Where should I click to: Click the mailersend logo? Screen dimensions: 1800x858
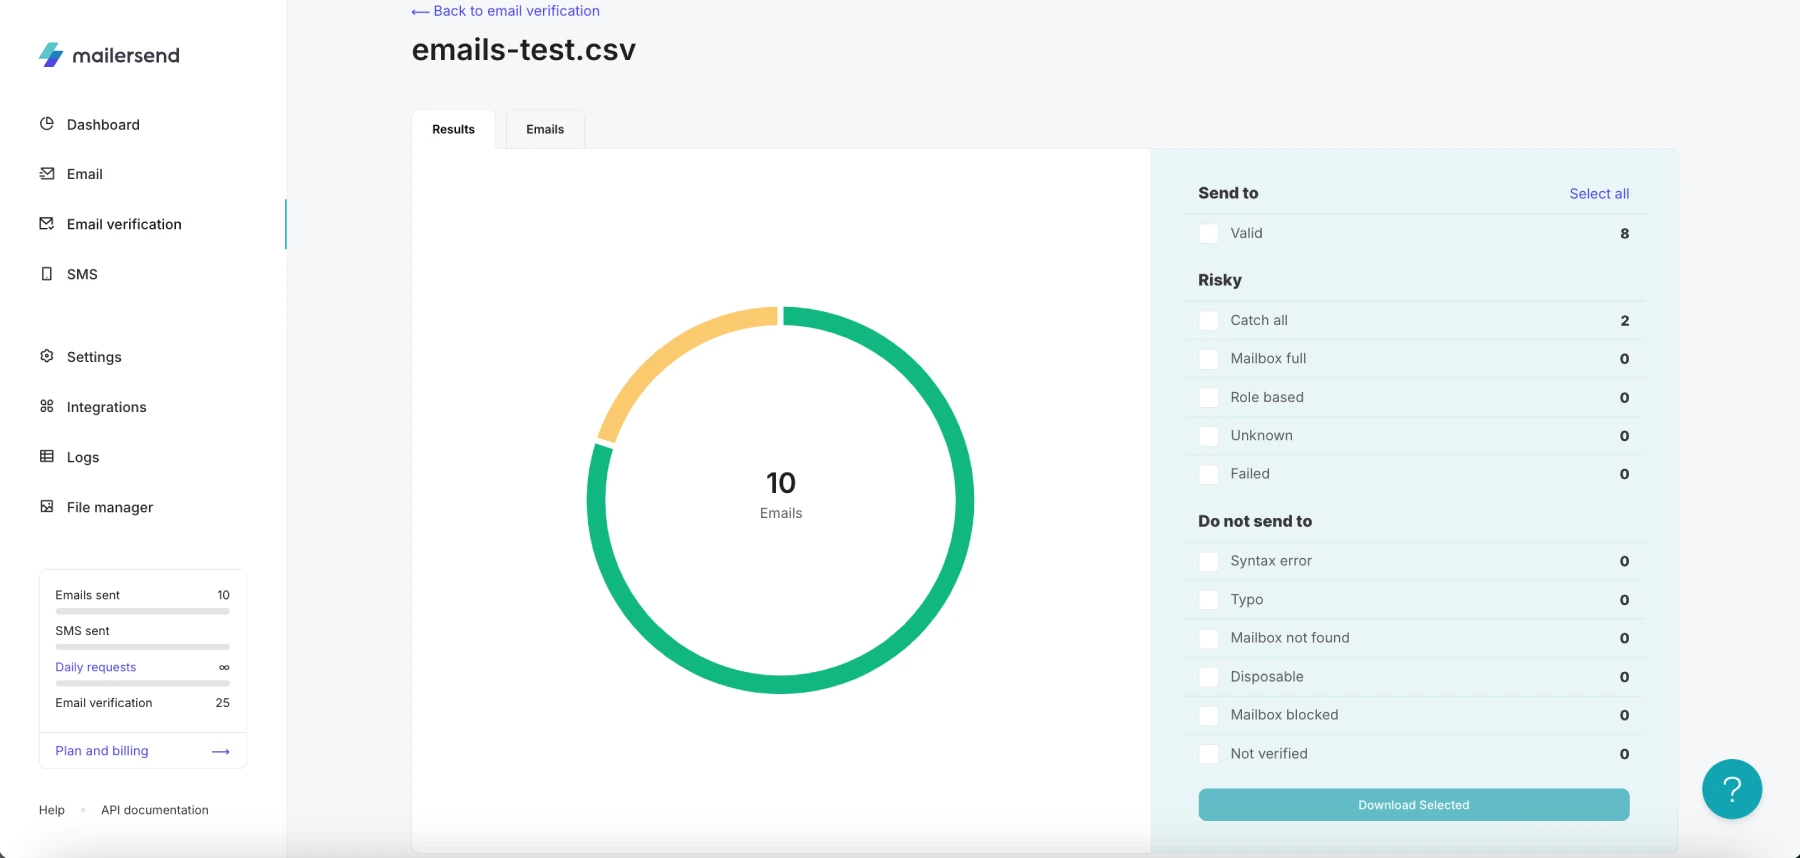point(109,55)
